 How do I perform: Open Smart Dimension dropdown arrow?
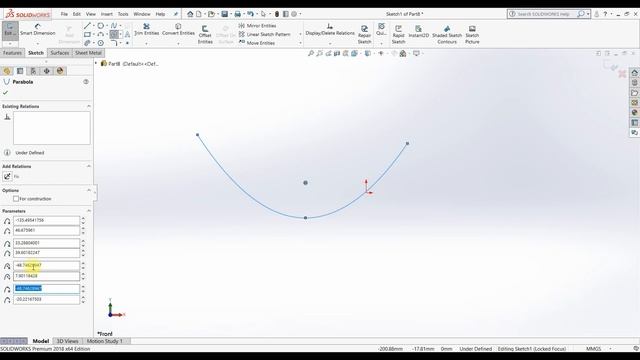tap(38, 43)
